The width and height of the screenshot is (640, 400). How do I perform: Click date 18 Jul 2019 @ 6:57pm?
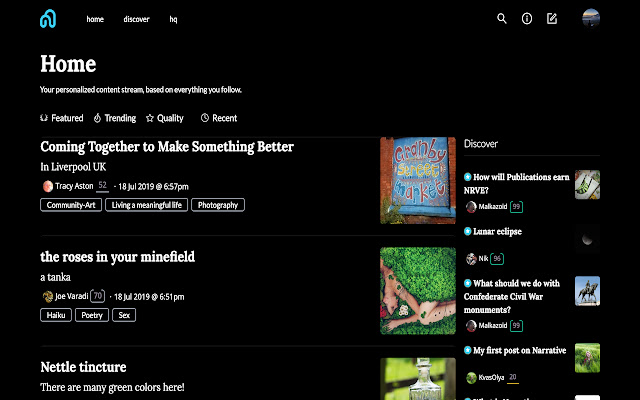coord(153,187)
